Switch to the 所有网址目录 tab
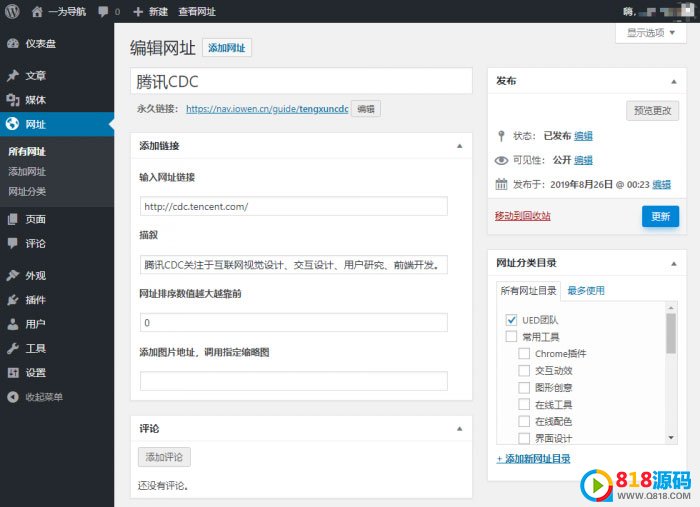Image resolution: width=700 pixels, height=507 pixels. coord(528,291)
